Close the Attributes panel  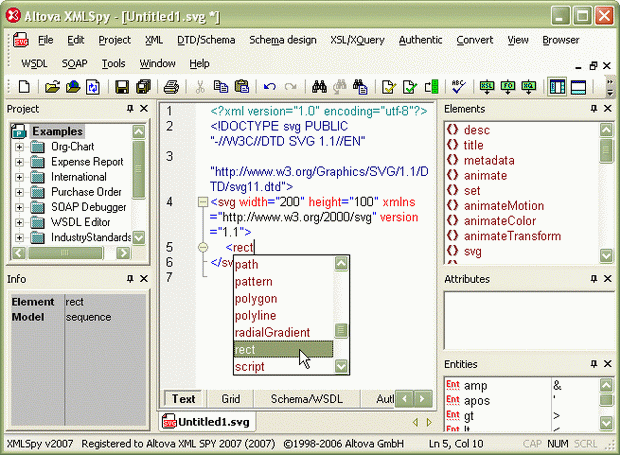(x=608, y=280)
